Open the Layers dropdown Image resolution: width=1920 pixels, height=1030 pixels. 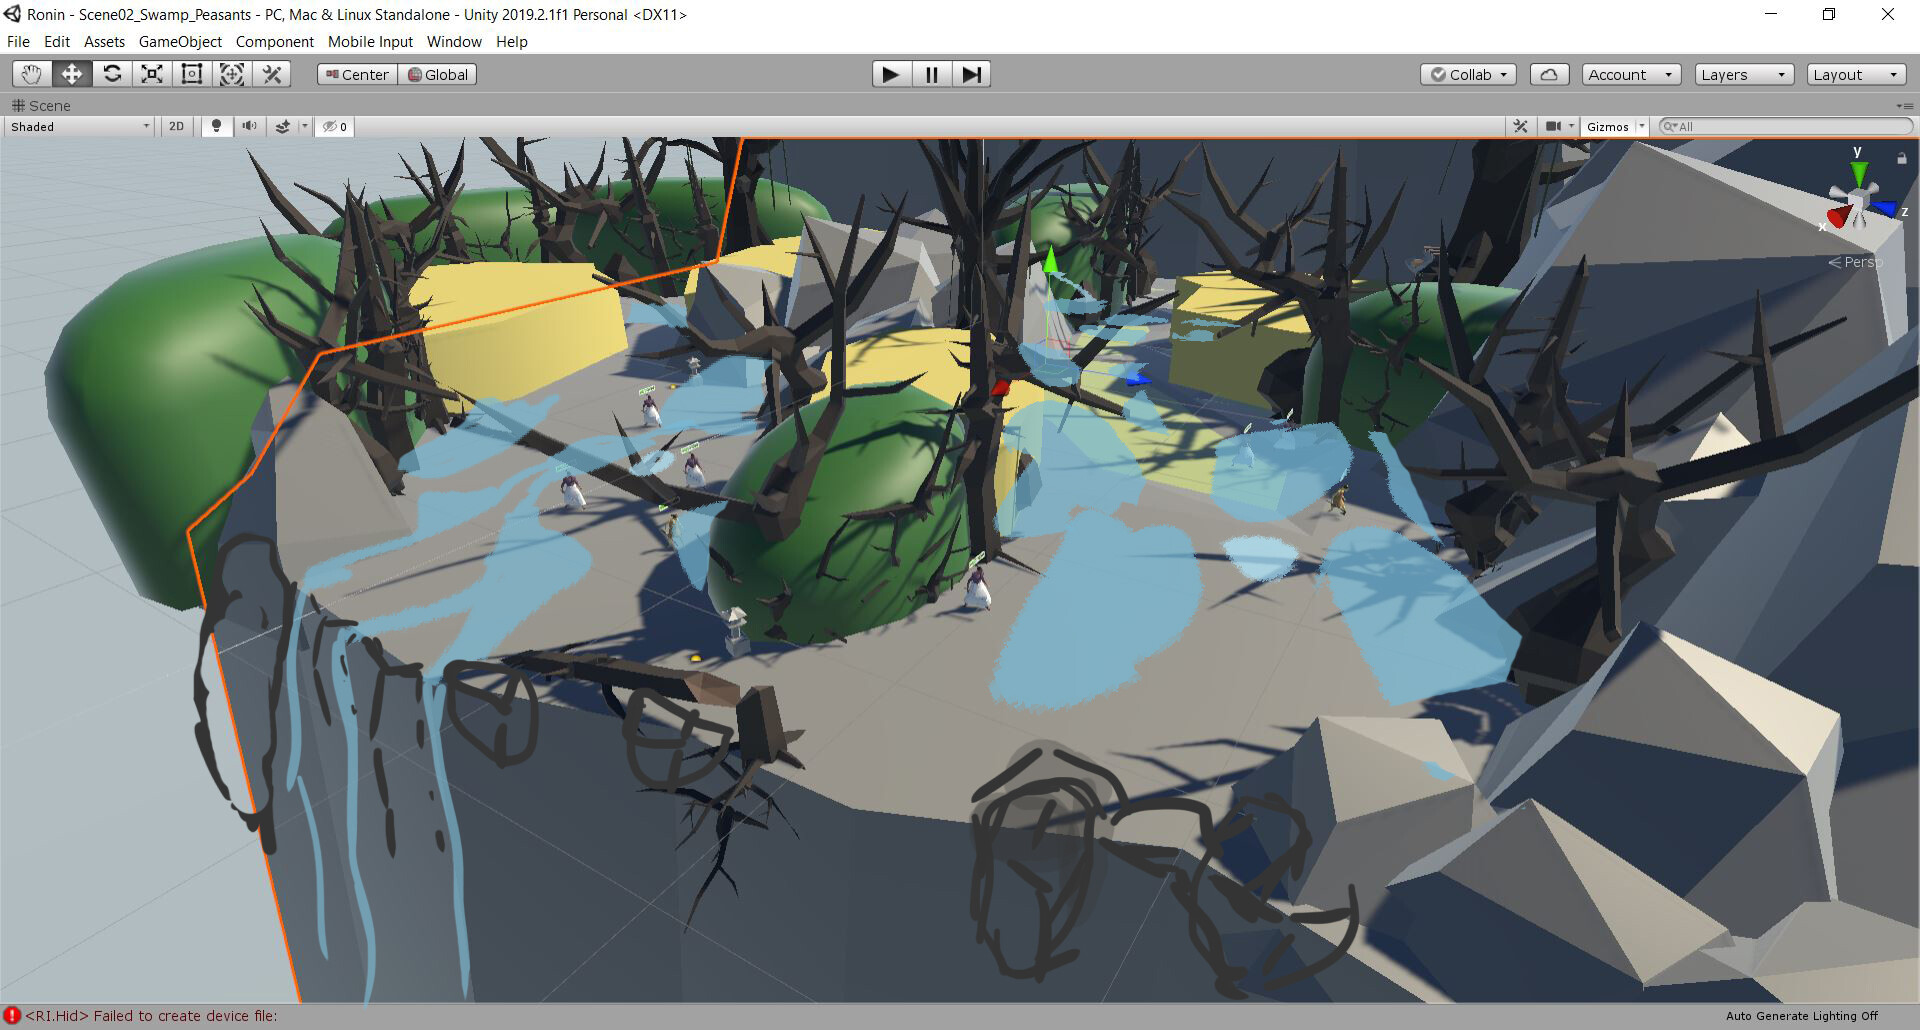tap(1742, 74)
